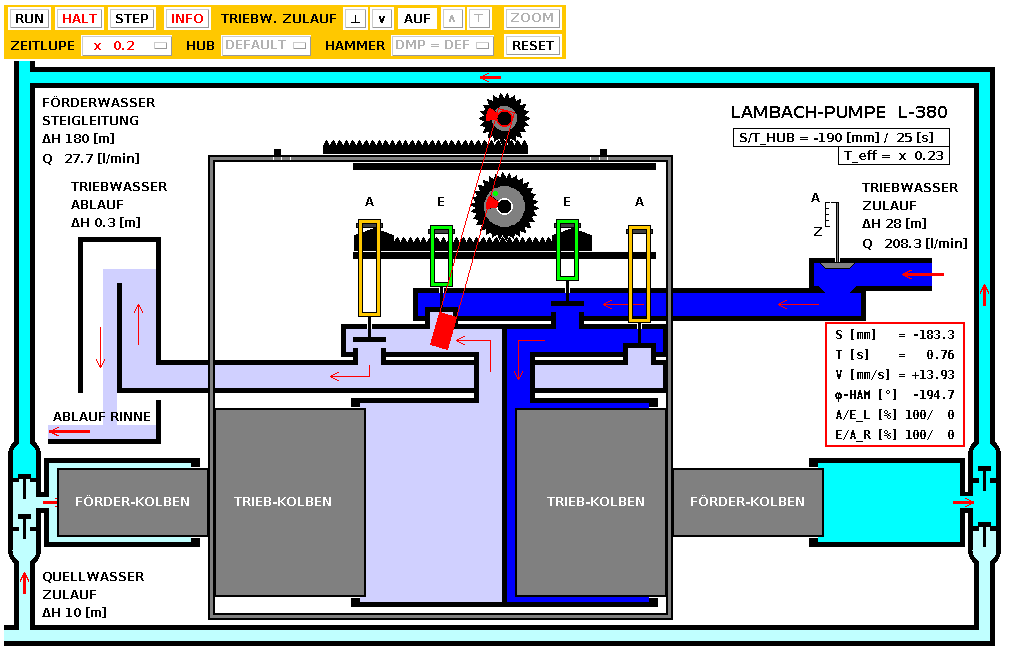
Task: Click the φ-HAM -194.7 readout
Action: tap(895, 395)
